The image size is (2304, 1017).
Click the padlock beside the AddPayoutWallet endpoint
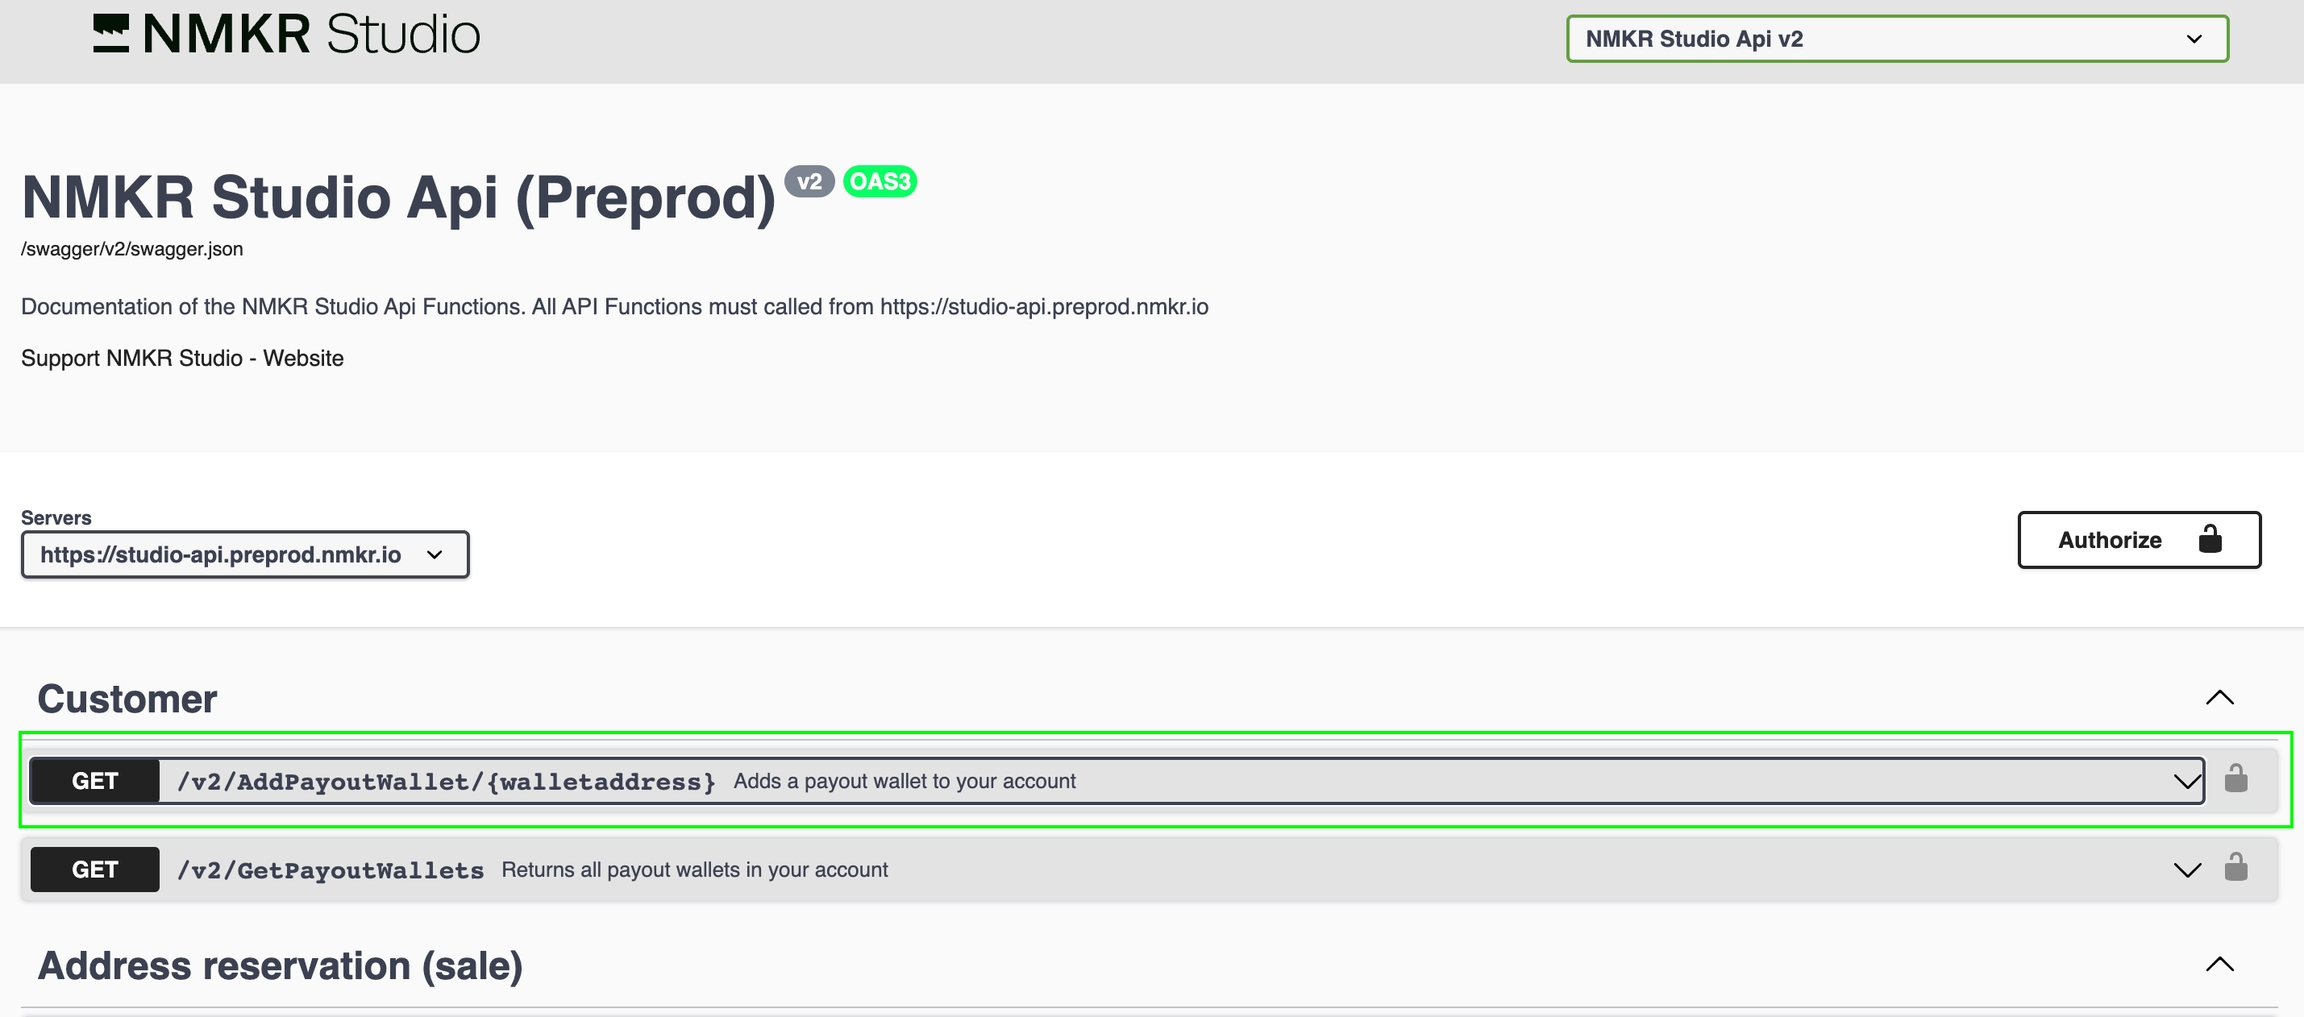point(2236,779)
